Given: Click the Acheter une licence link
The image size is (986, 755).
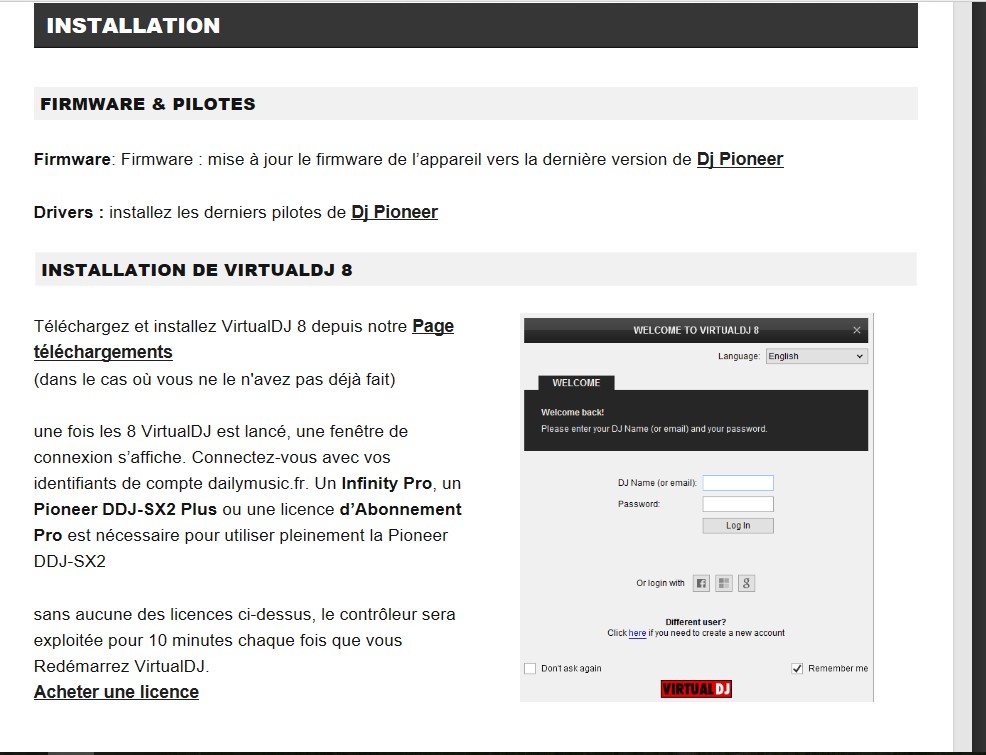Looking at the screenshot, I should point(116,692).
